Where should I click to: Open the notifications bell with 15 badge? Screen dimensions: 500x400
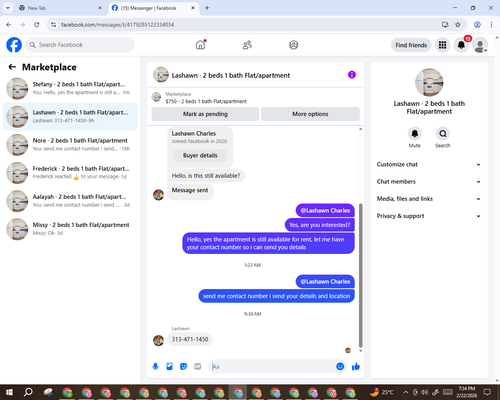(461, 45)
